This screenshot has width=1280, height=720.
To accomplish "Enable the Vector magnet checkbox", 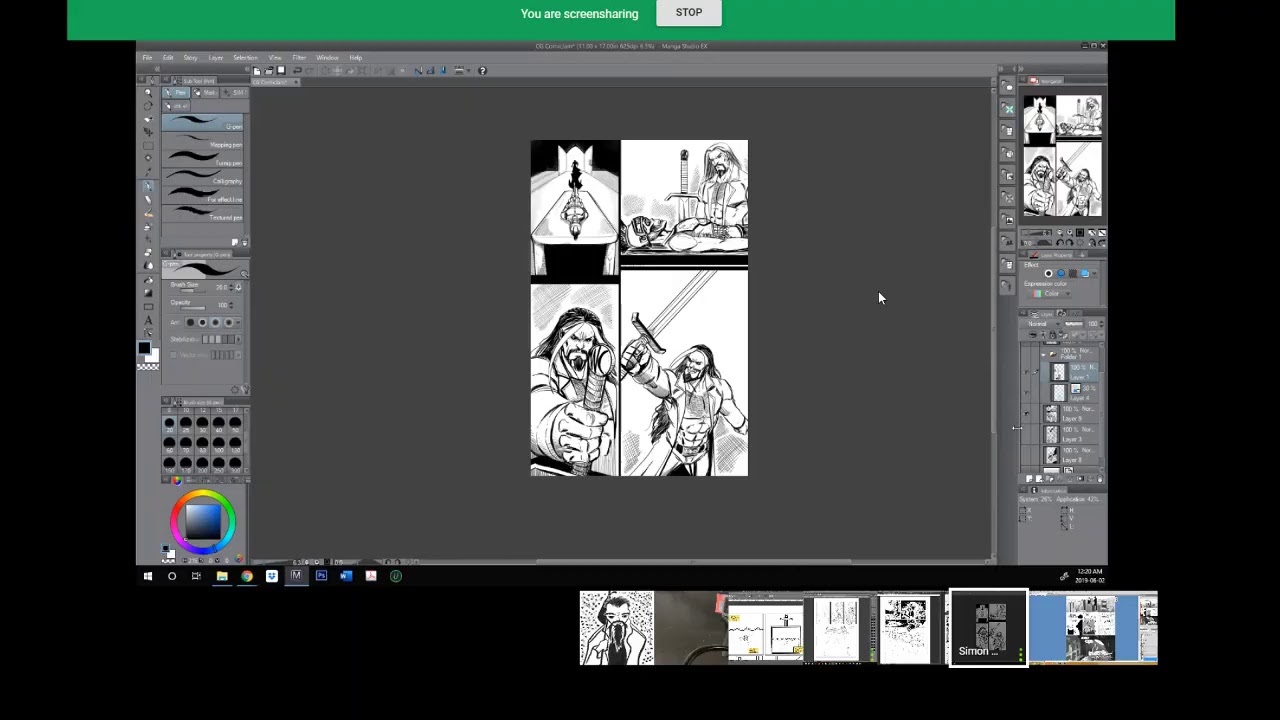I will pos(174,355).
